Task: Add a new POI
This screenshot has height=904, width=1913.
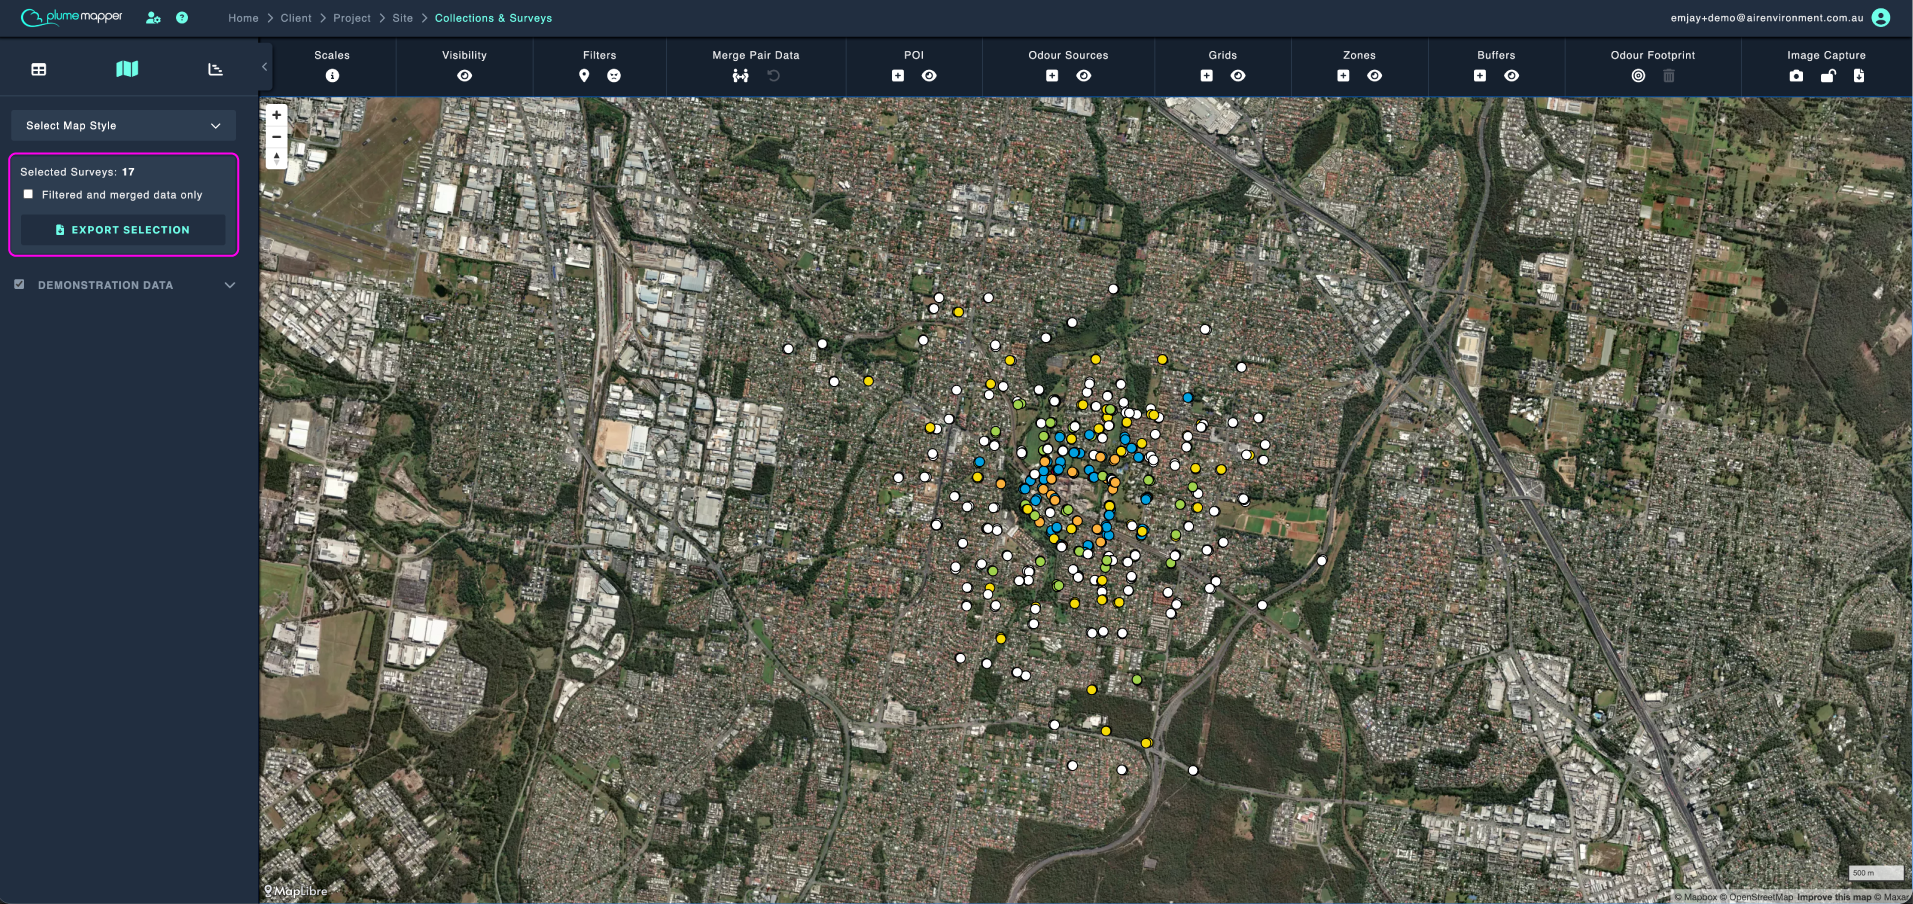Action: [x=898, y=76]
